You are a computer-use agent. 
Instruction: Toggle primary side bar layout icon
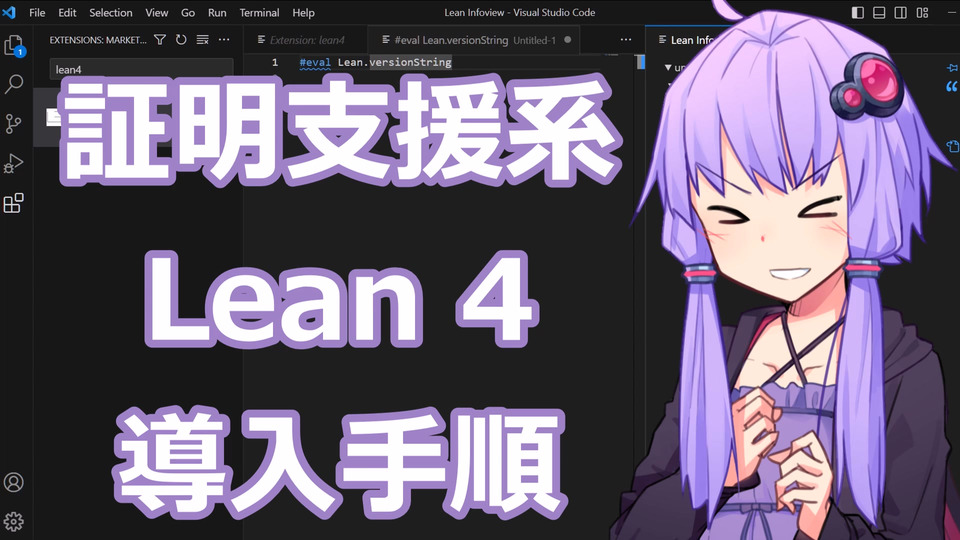coord(858,12)
